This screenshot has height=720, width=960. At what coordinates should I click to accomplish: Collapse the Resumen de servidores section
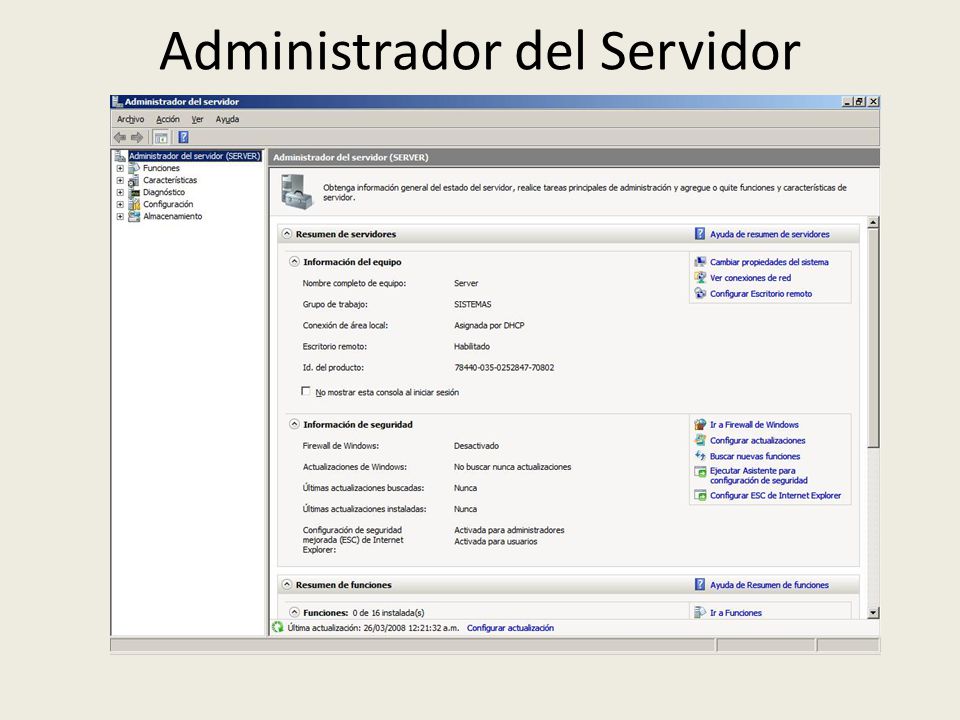coord(287,234)
